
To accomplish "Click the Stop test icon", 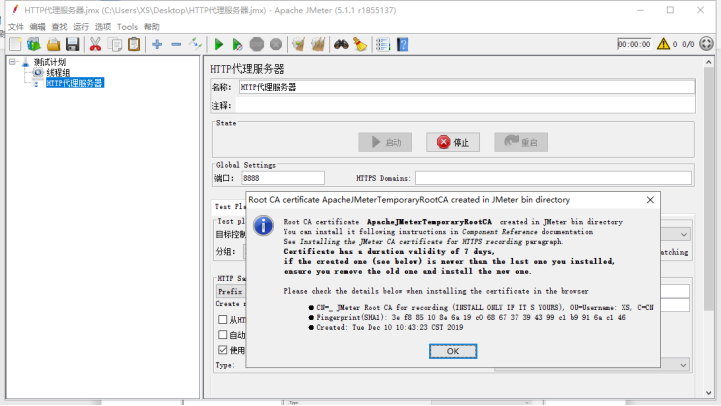I will click(x=257, y=44).
